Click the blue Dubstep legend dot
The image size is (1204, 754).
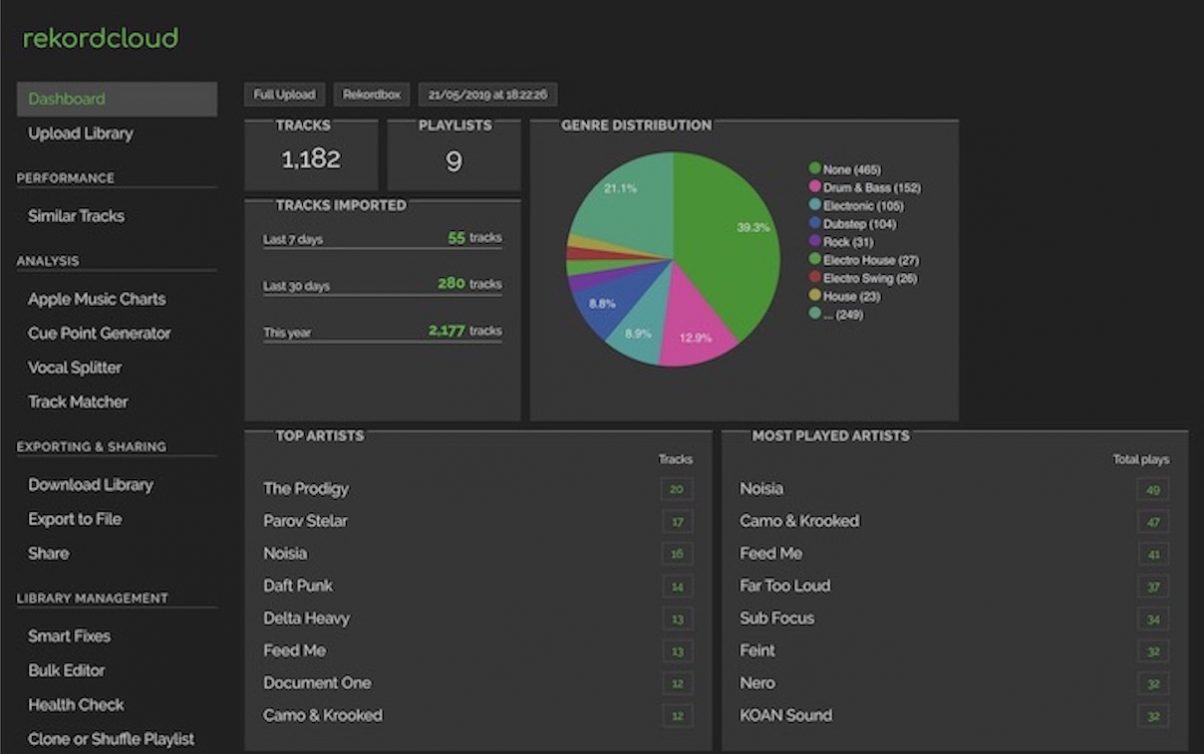pos(815,223)
